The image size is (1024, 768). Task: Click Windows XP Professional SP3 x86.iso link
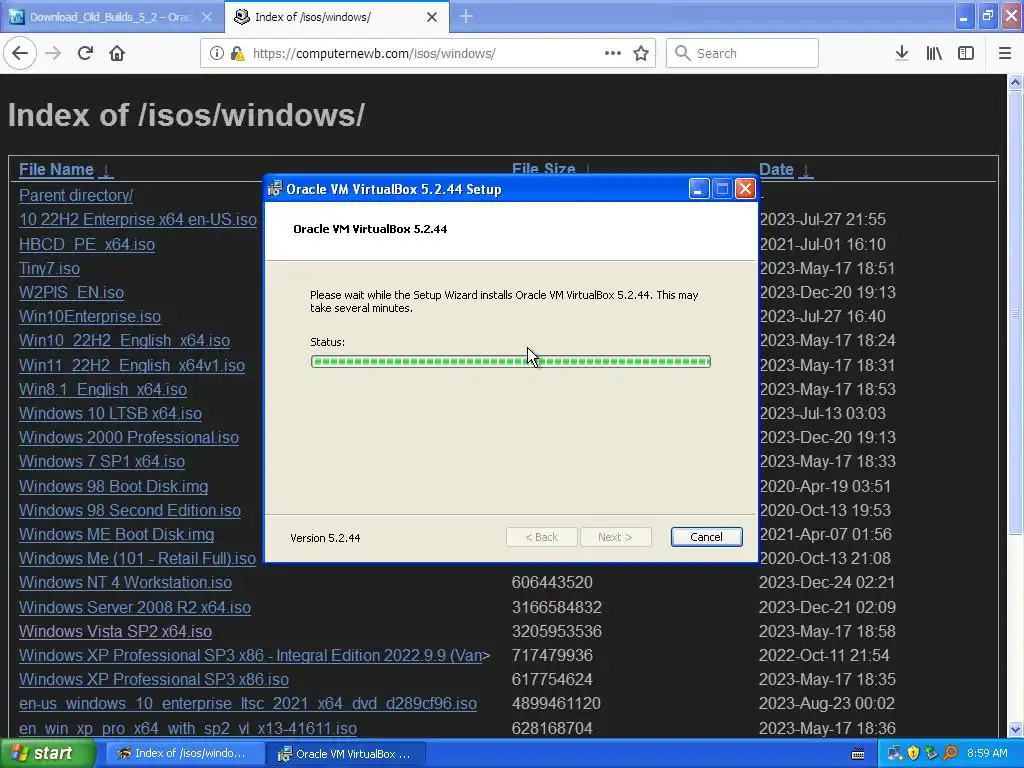153,680
